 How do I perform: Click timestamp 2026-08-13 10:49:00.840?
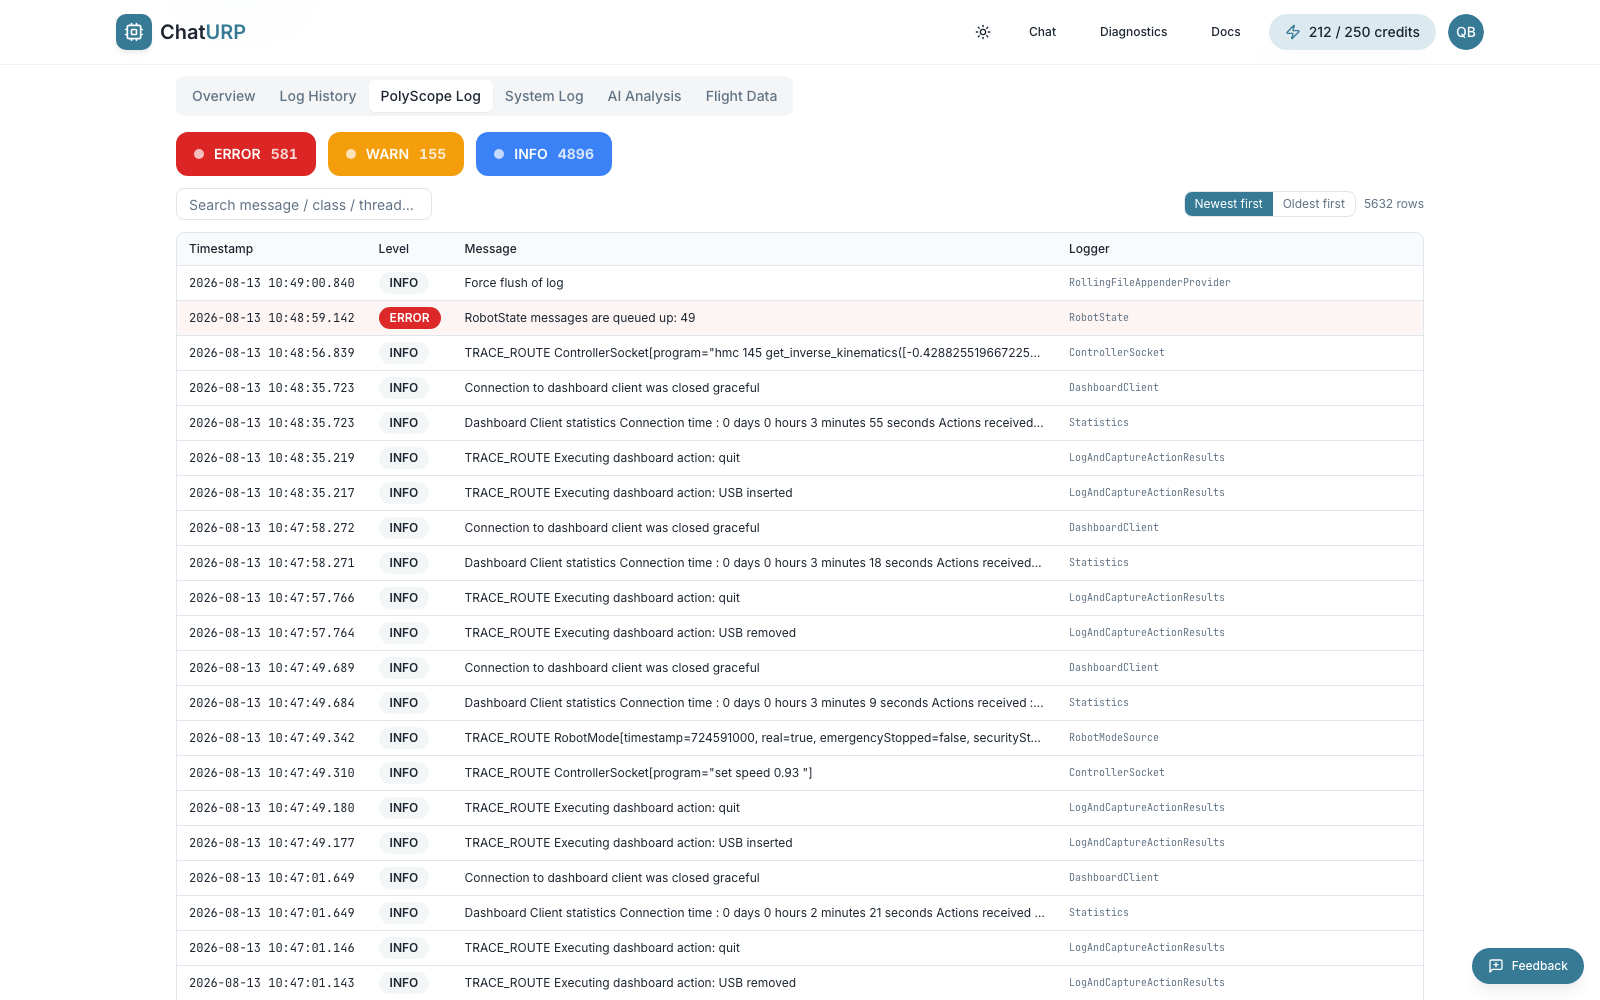click(x=272, y=283)
